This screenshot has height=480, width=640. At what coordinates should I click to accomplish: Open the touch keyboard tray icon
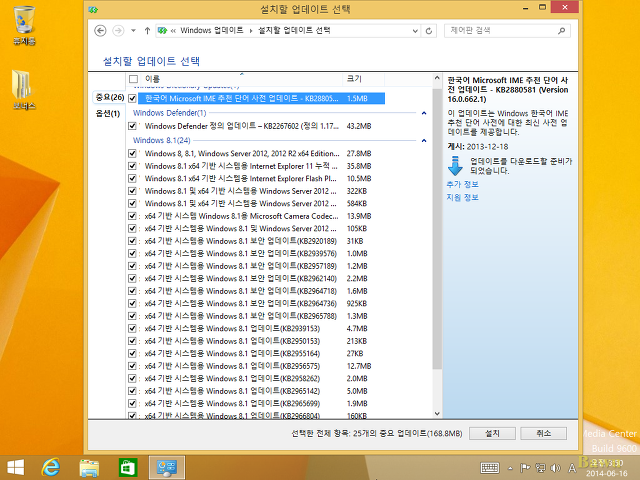(x=490, y=468)
